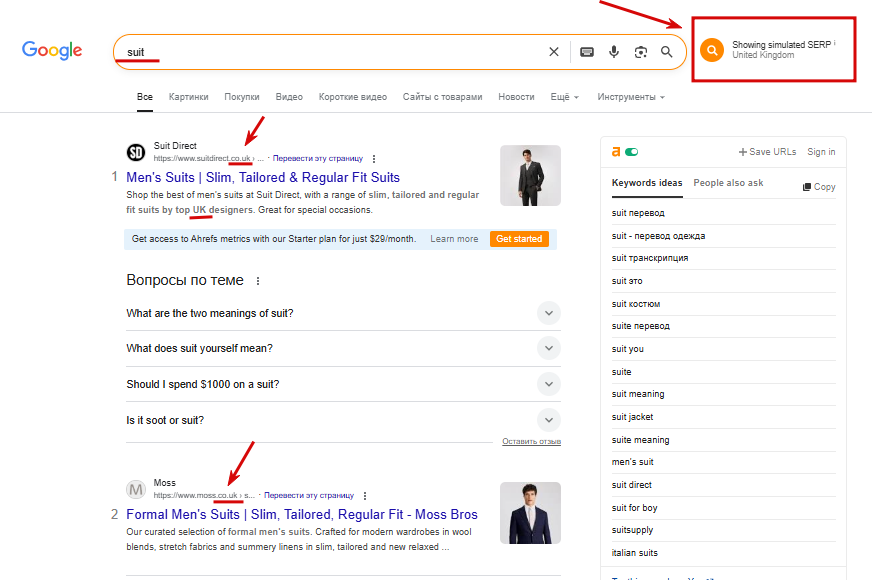Click the Google logo
This screenshot has height=580, width=872.
pyautogui.click(x=52, y=51)
